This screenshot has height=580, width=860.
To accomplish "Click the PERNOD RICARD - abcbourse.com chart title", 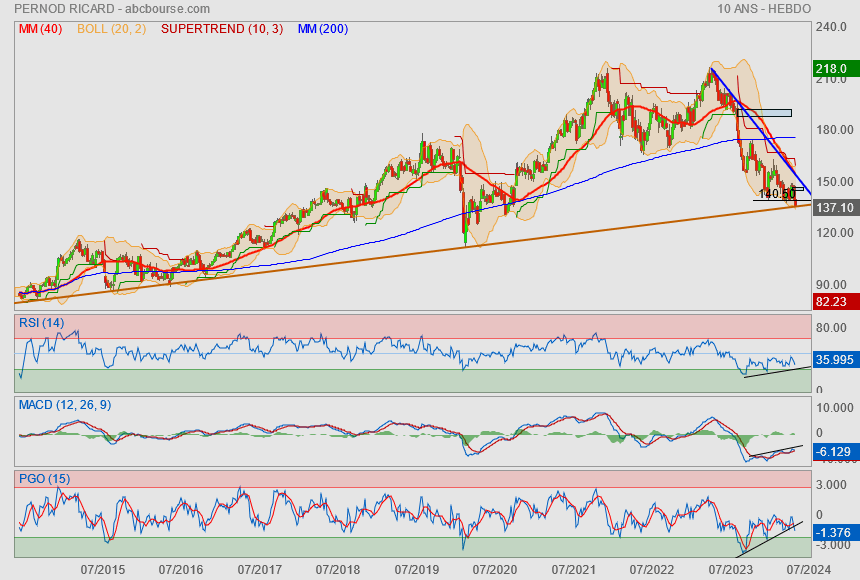I will pyautogui.click(x=112, y=9).
